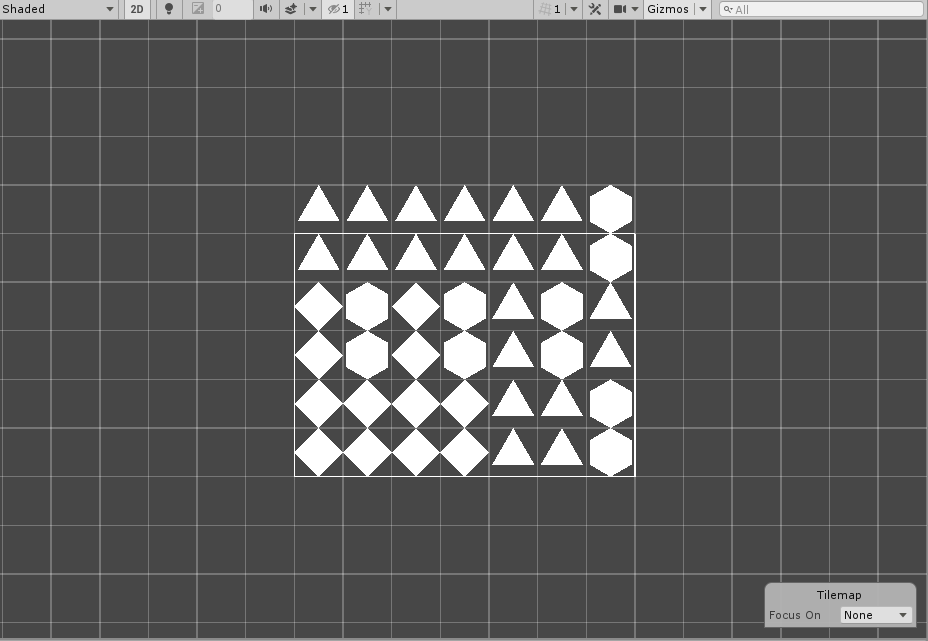Open the Shaded draw mode dropdown

[58, 9]
